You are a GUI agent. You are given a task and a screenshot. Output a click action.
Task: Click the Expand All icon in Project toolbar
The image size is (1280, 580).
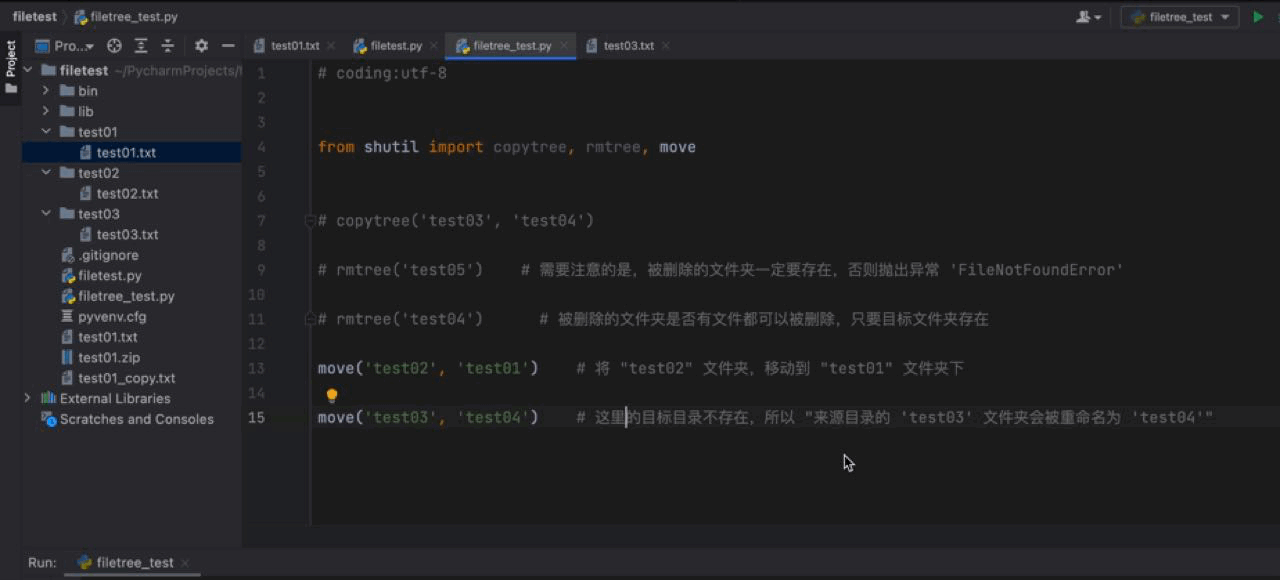coord(141,46)
